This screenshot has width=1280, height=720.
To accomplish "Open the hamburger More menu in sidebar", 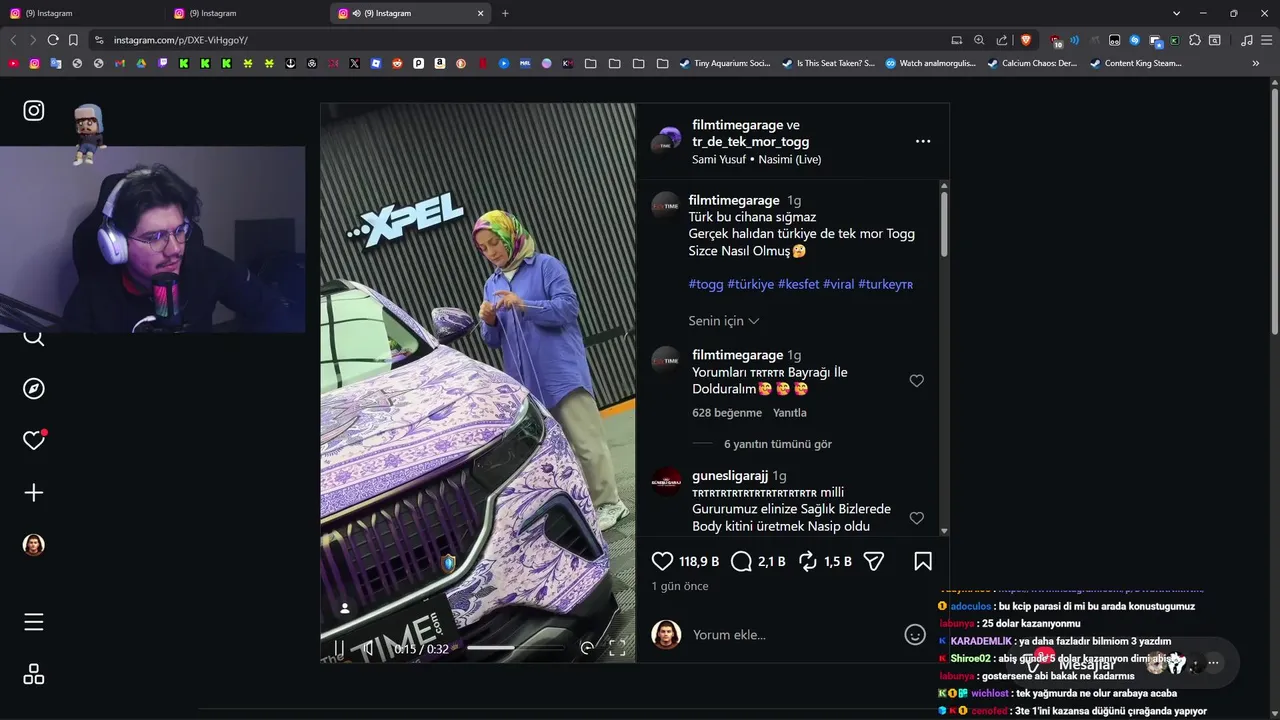I will pos(34,622).
